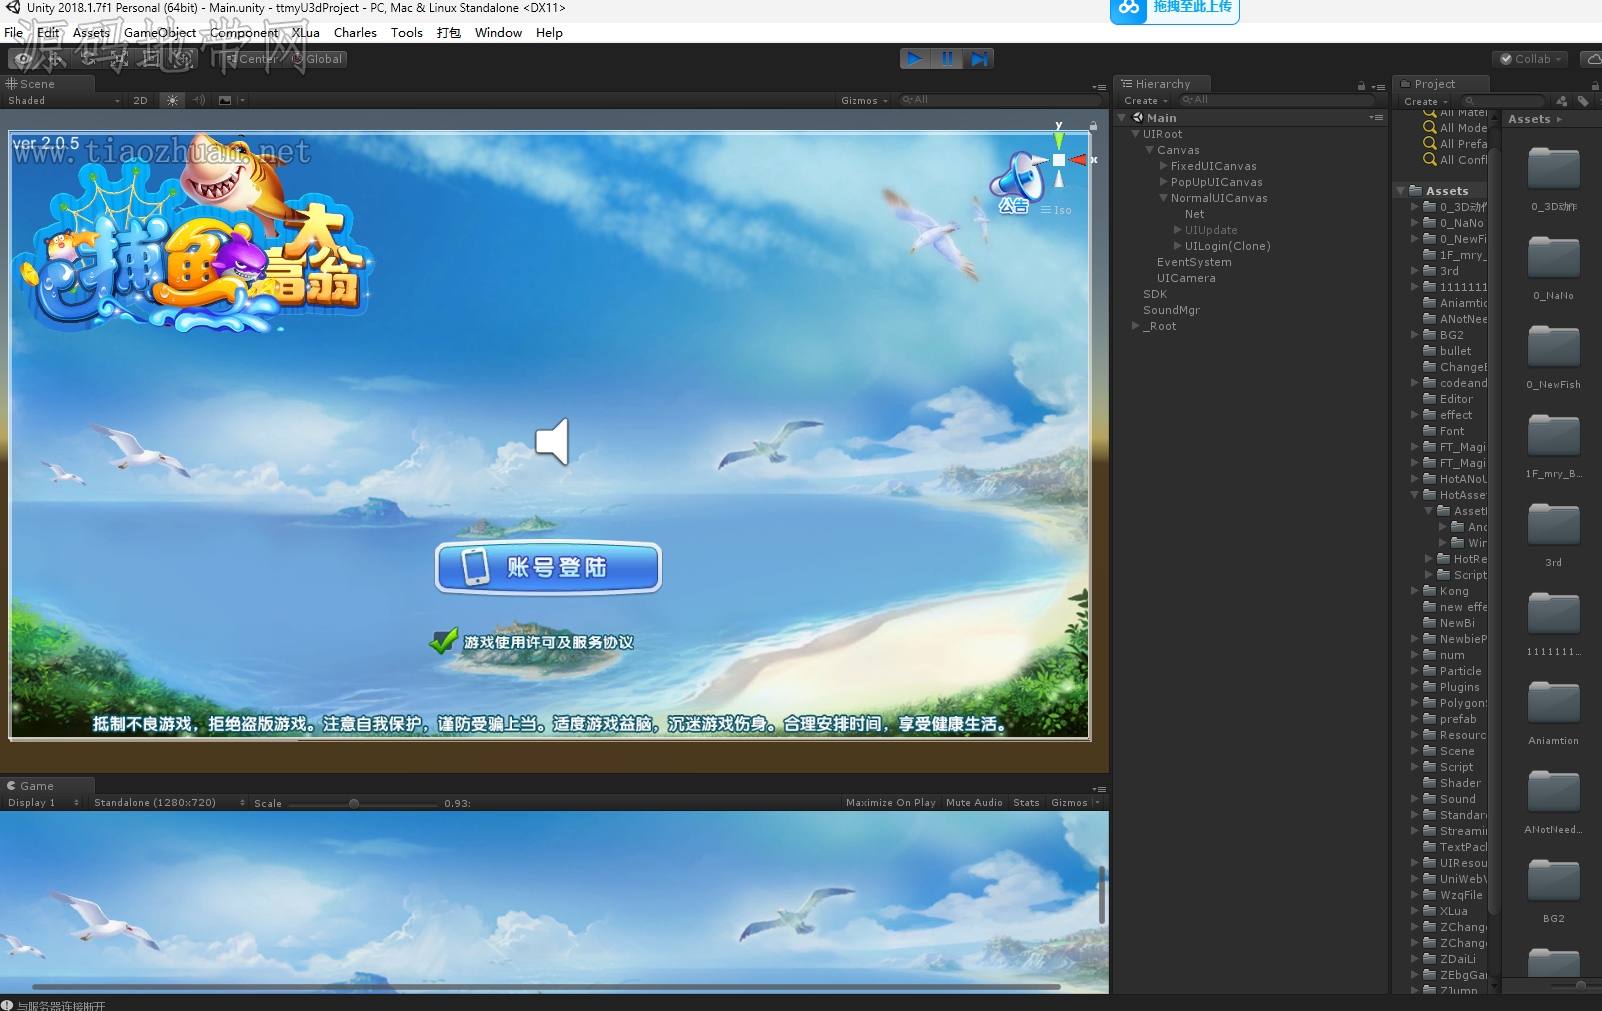1602x1011 pixels.
Task: Toggle scene lighting sun icon
Action: tap(173, 101)
